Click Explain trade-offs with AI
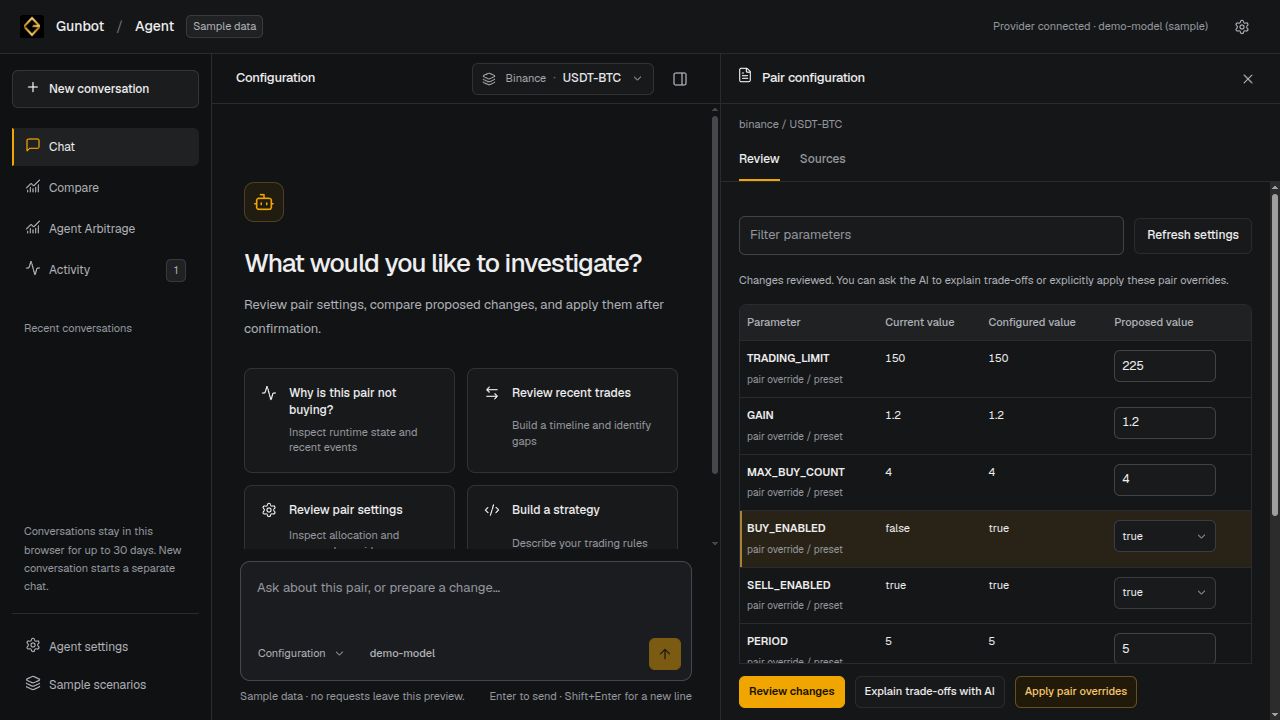This screenshot has width=1280, height=720. [929, 692]
